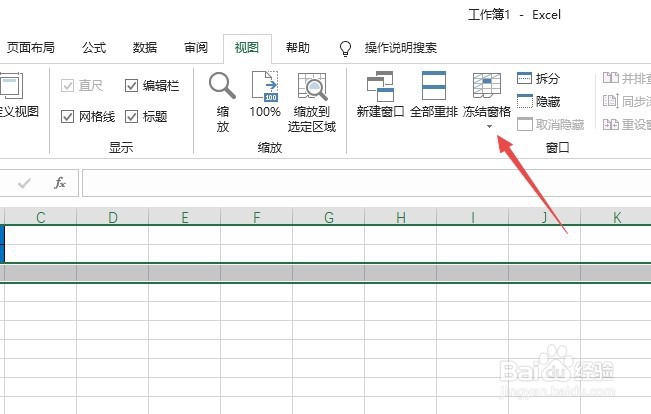Select column I header
The width and height of the screenshot is (651, 414).
tap(473, 217)
